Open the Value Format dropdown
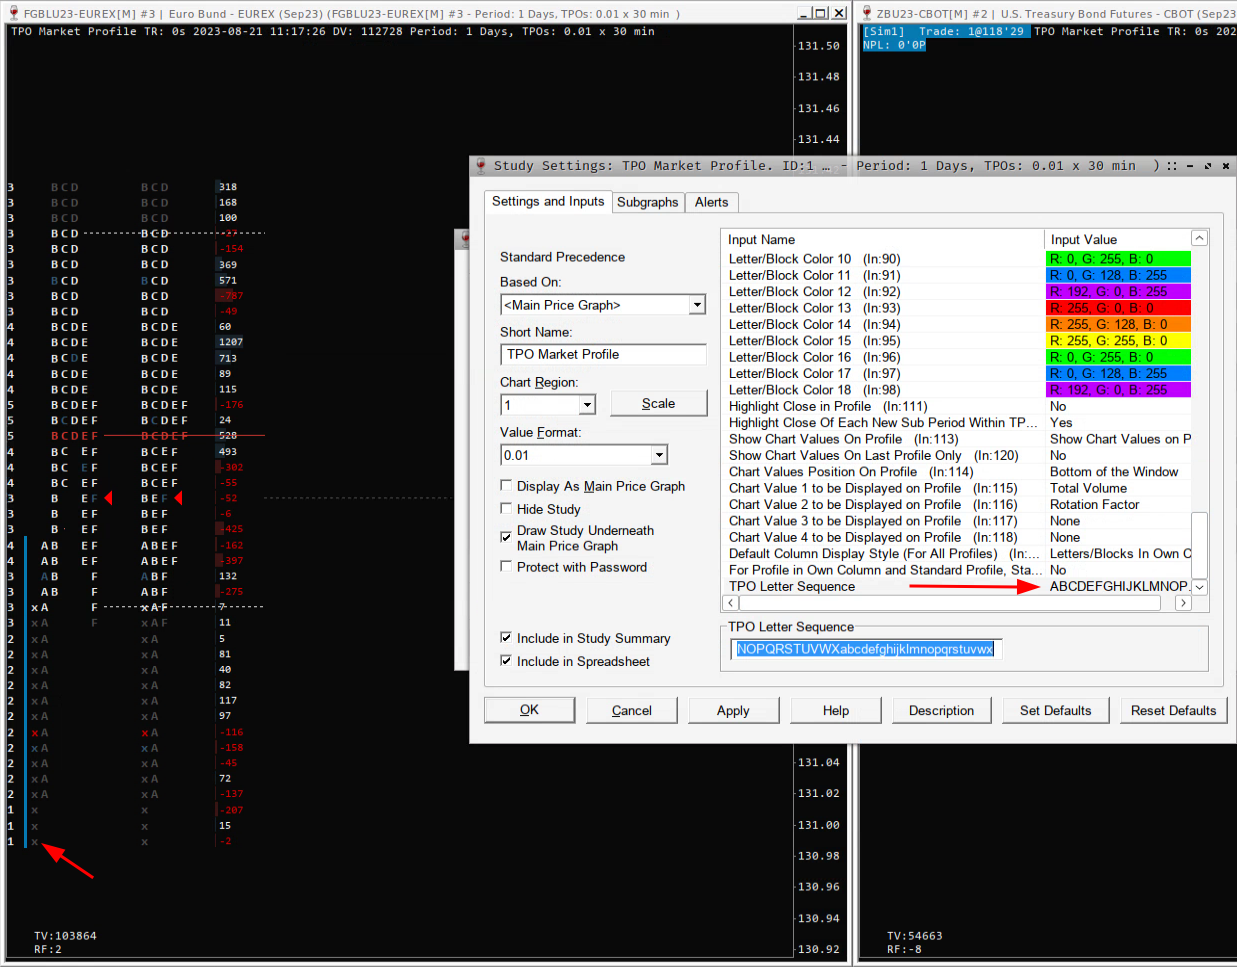Image resolution: width=1237 pixels, height=967 pixels. [658, 455]
